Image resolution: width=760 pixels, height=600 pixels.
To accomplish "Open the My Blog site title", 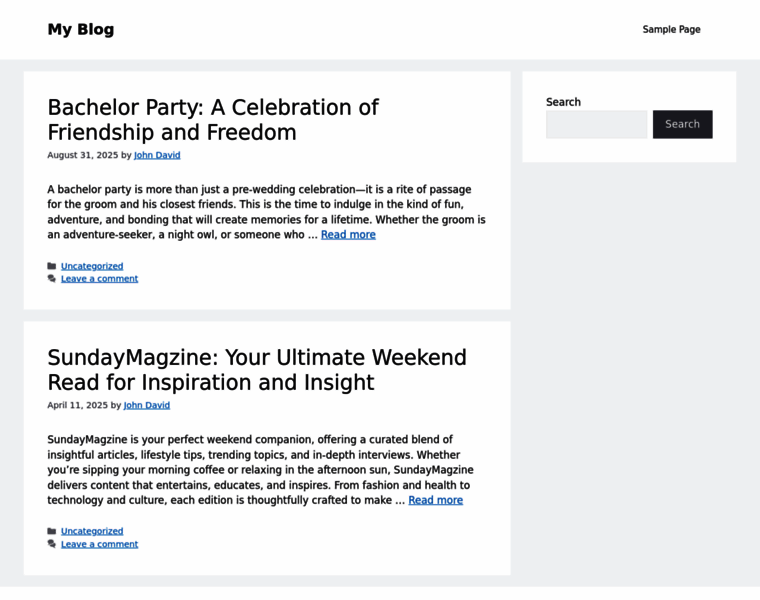I will pos(81,29).
